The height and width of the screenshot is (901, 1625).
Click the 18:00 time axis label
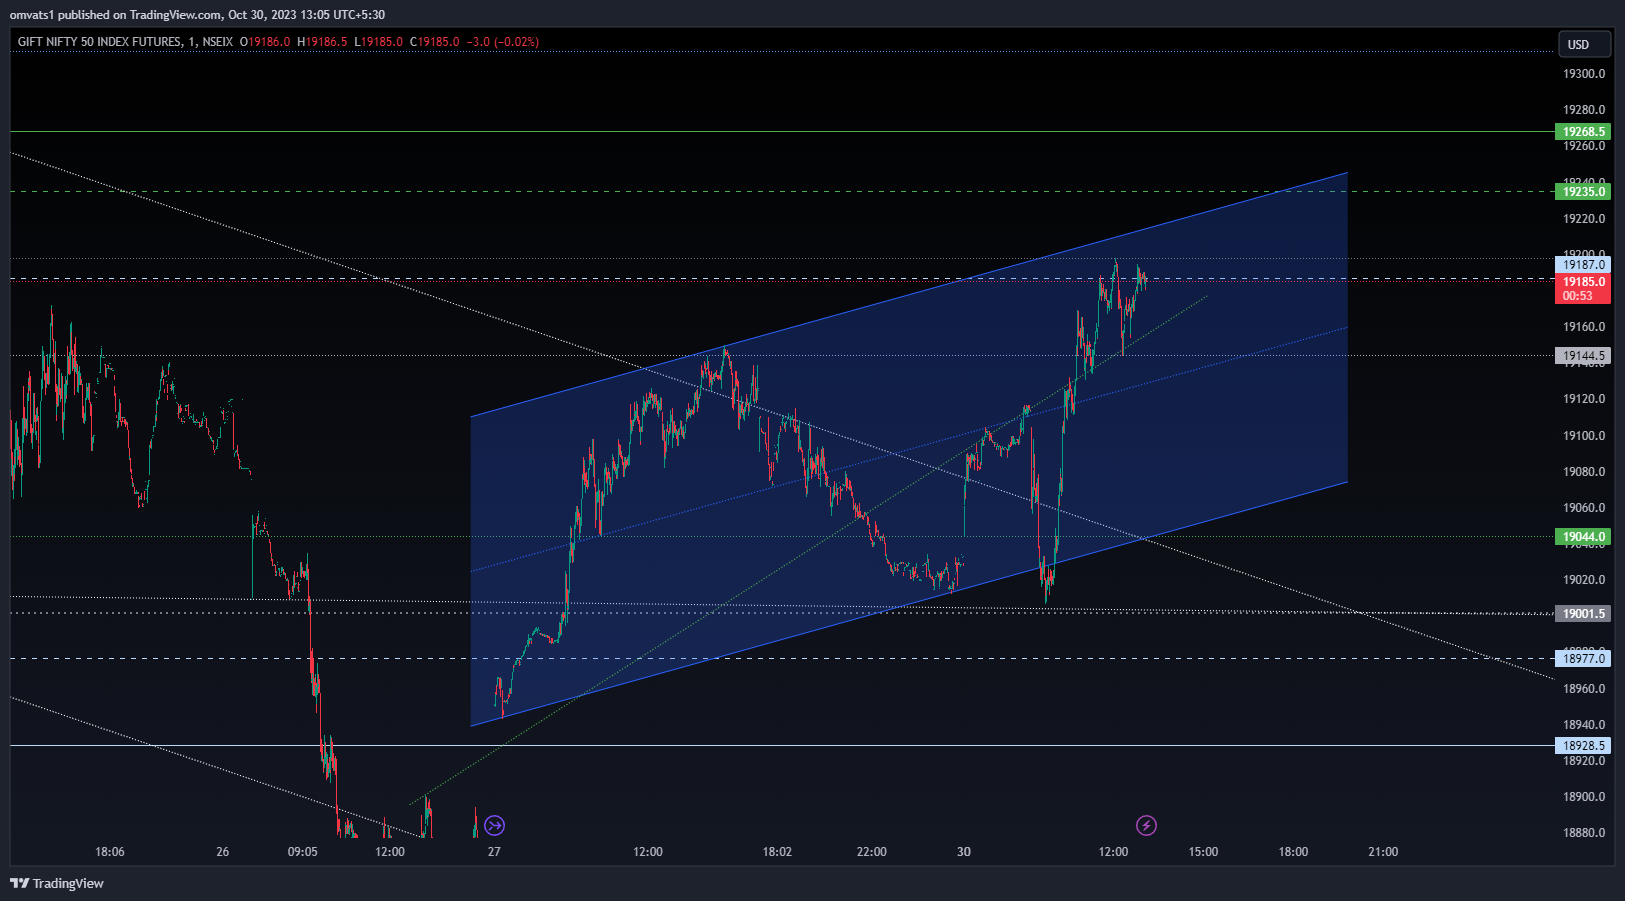point(1293,852)
